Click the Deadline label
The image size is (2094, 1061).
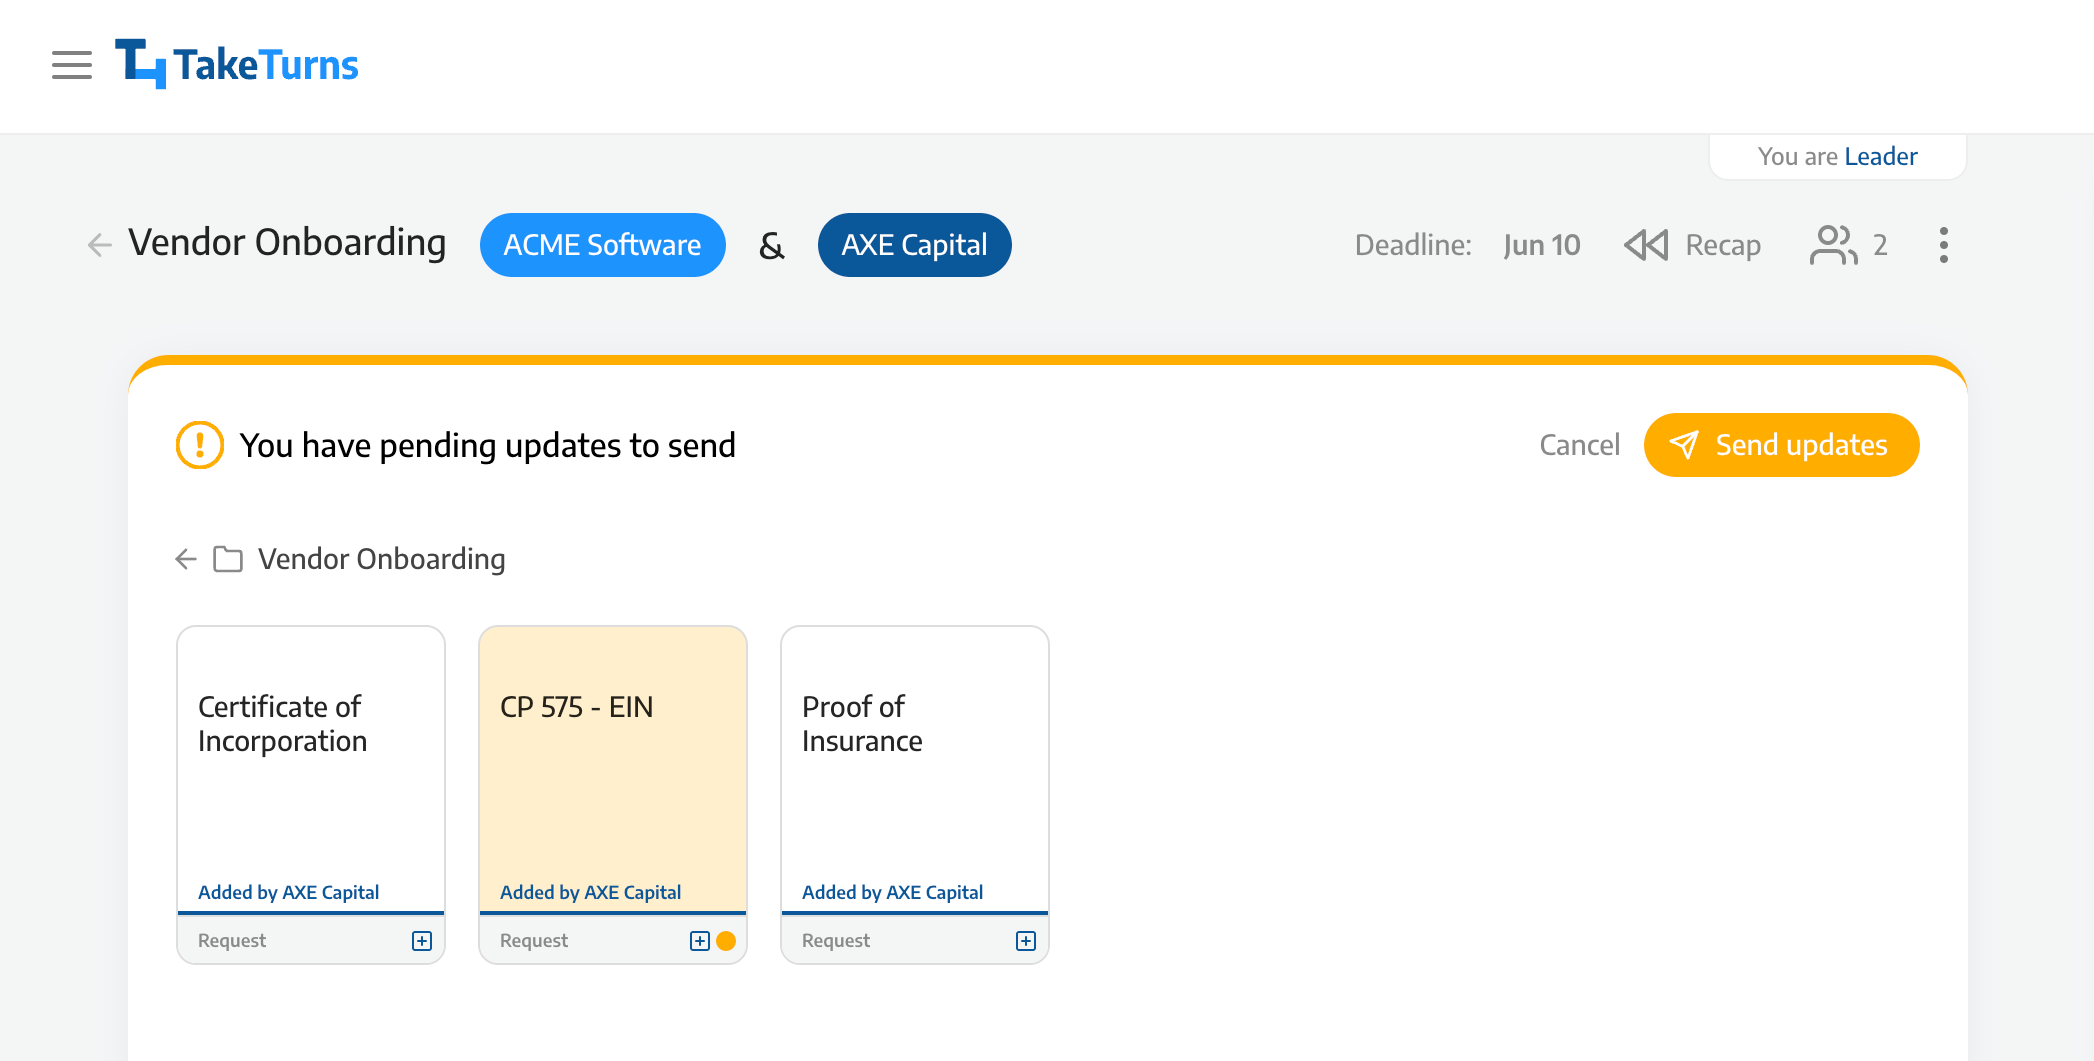pyautogui.click(x=1413, y=245)
